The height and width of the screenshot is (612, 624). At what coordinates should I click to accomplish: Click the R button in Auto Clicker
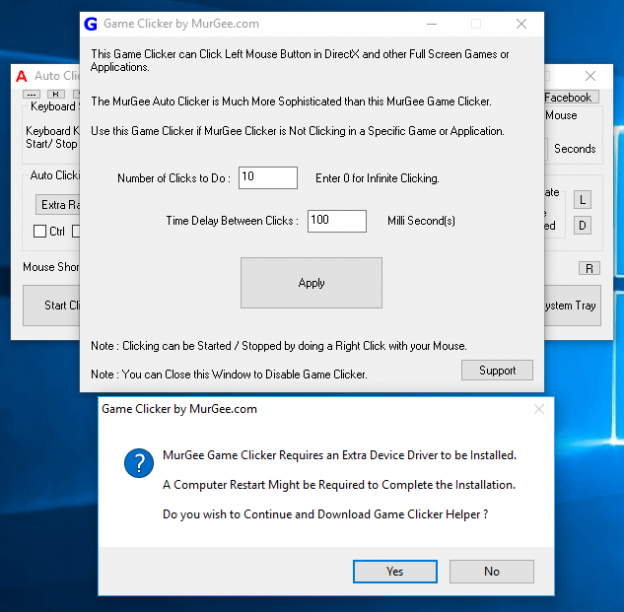[589, 269]
